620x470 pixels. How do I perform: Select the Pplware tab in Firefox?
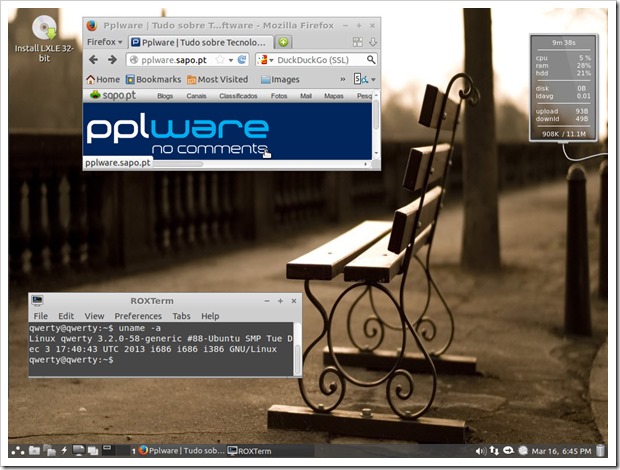point(201,42)
